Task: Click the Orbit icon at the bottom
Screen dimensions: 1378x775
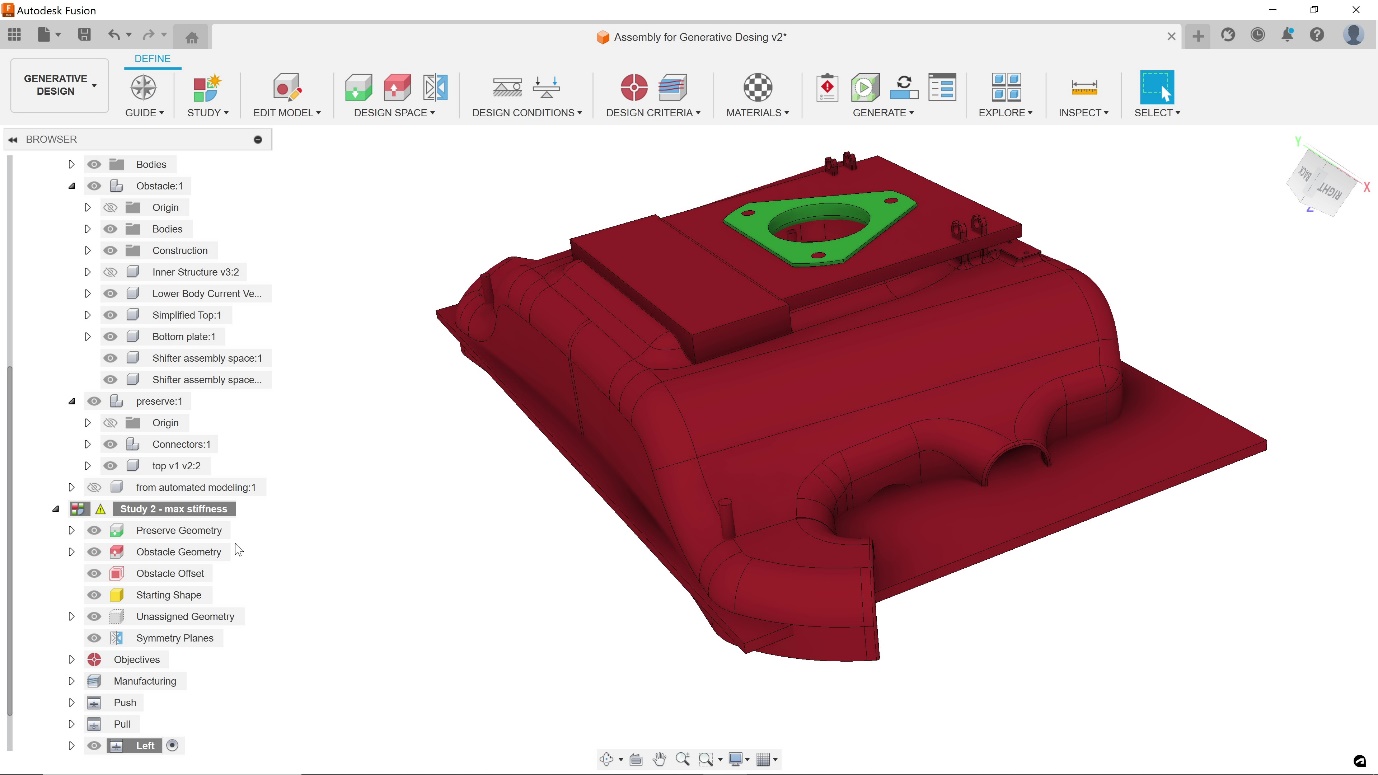Action: click(x=607, y=759)
